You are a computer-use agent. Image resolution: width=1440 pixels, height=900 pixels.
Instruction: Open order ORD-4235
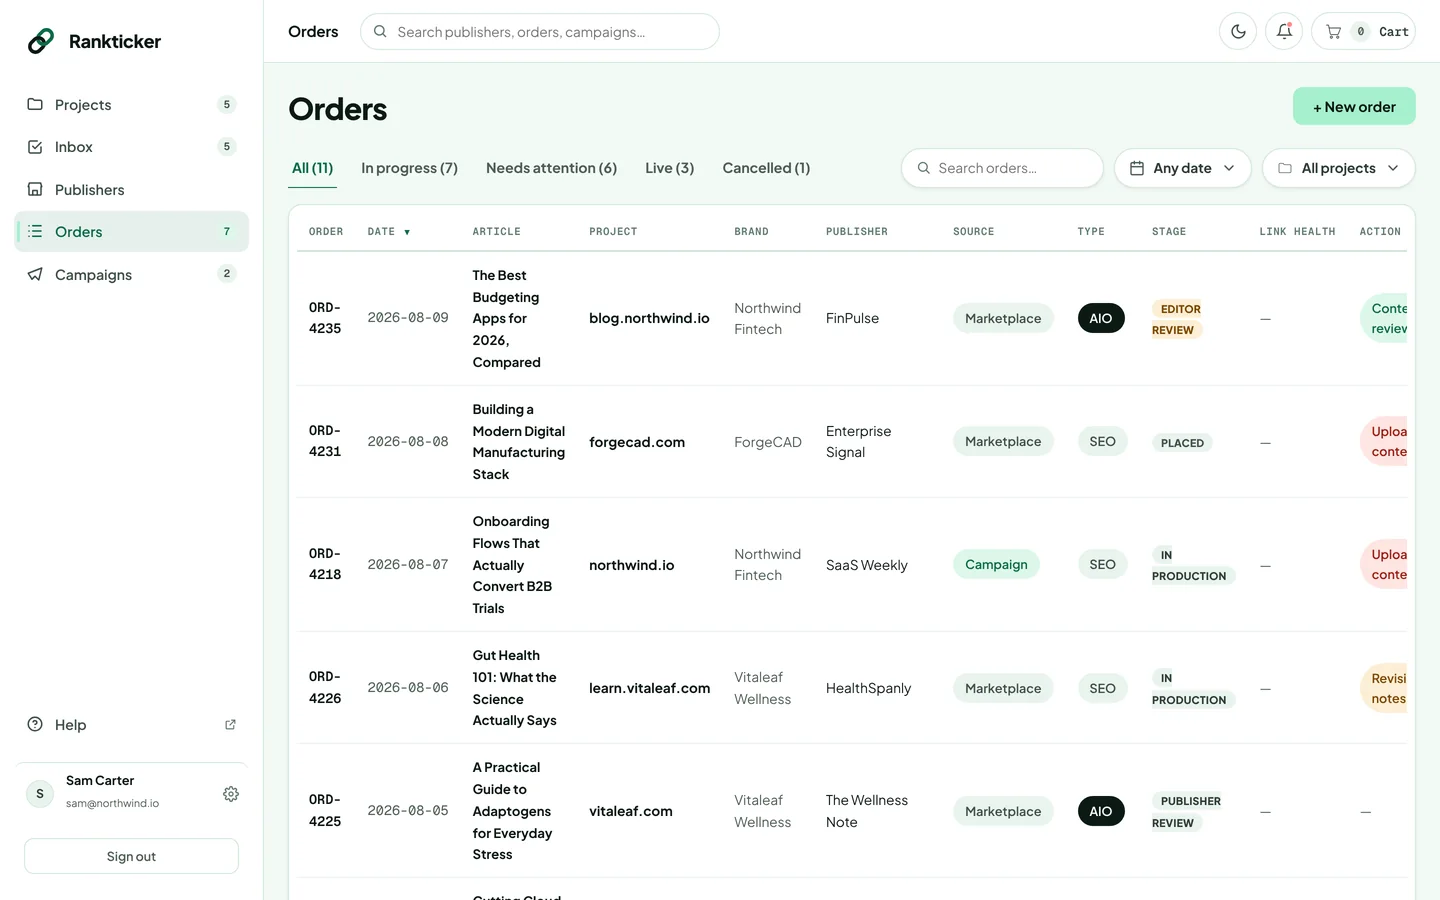(x=325, y=318)
